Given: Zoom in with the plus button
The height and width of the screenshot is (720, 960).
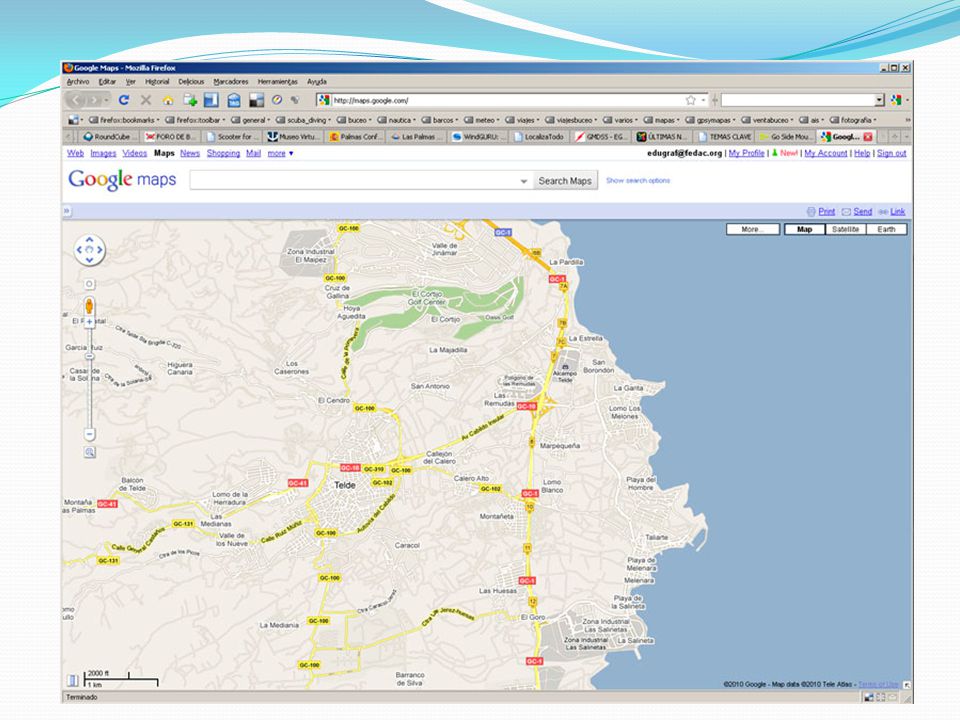Looking at the screenshot, I should pyautogui.click(x=89, y=322).
